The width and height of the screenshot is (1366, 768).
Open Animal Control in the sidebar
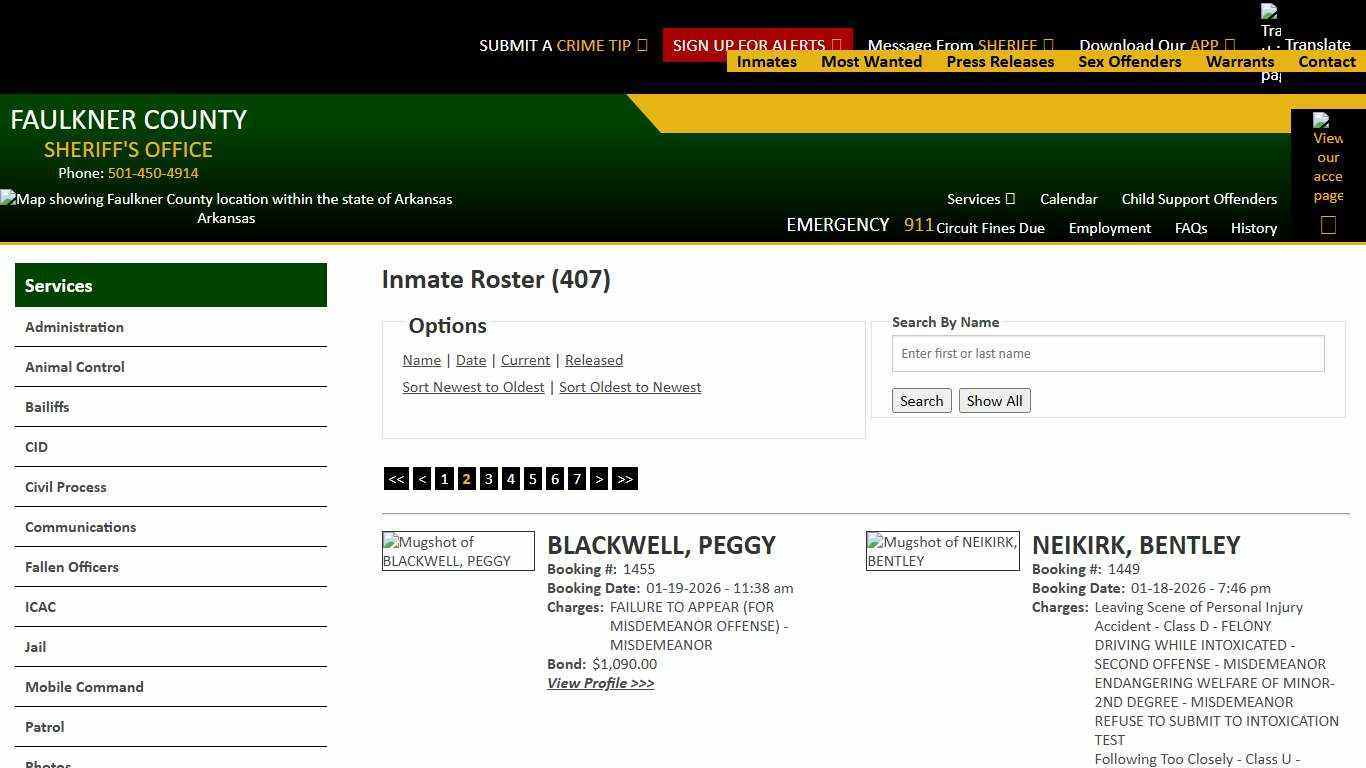[74, 367]
